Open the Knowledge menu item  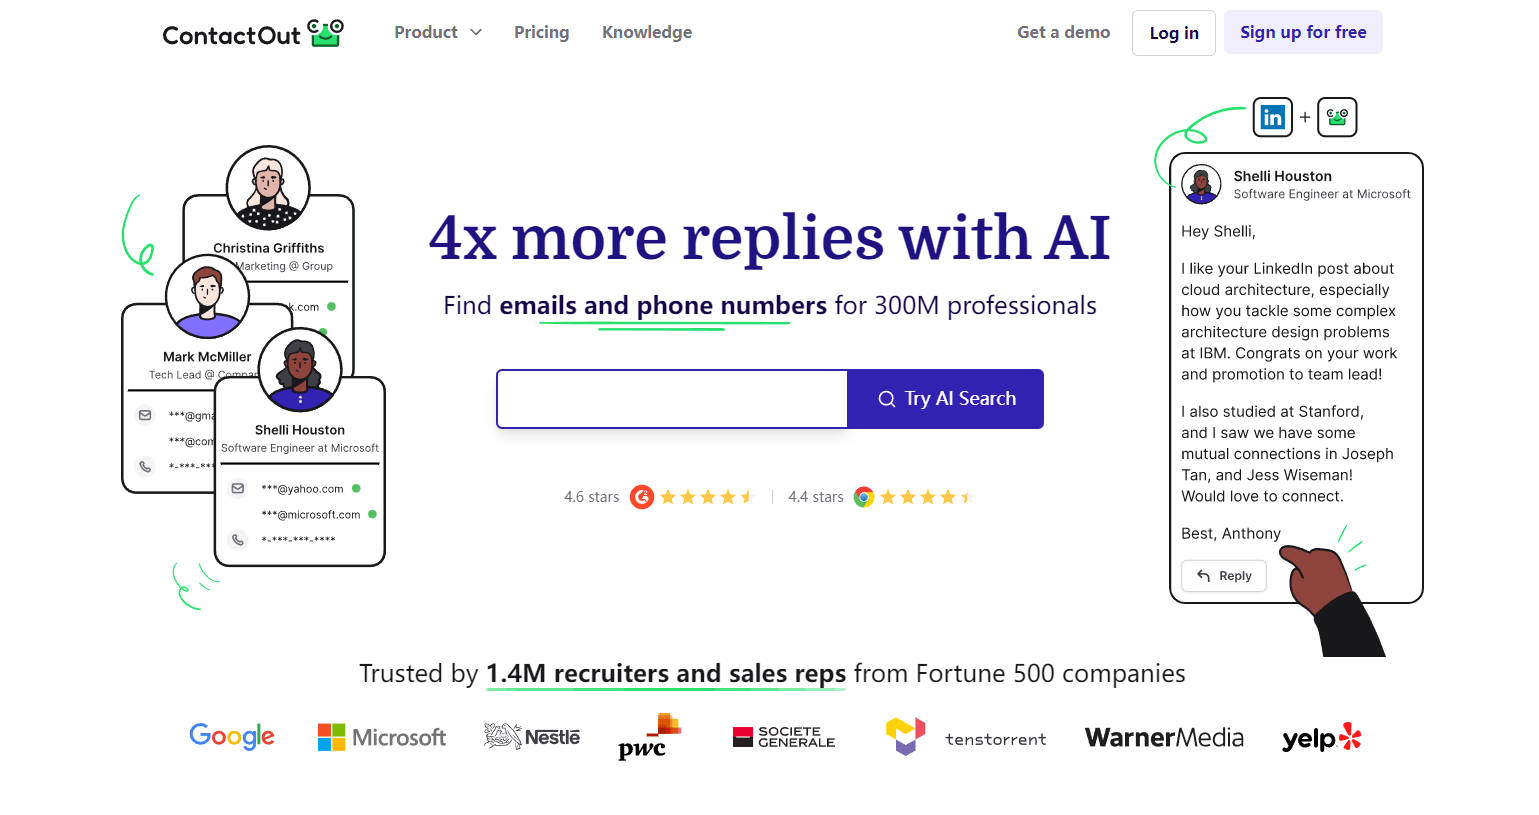pos(647,32)
